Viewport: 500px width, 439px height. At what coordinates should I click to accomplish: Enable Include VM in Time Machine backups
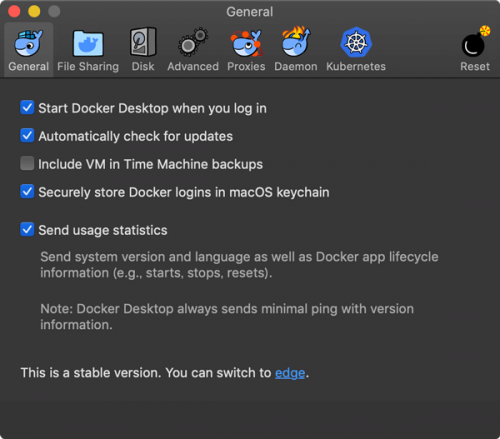(27, 164)
